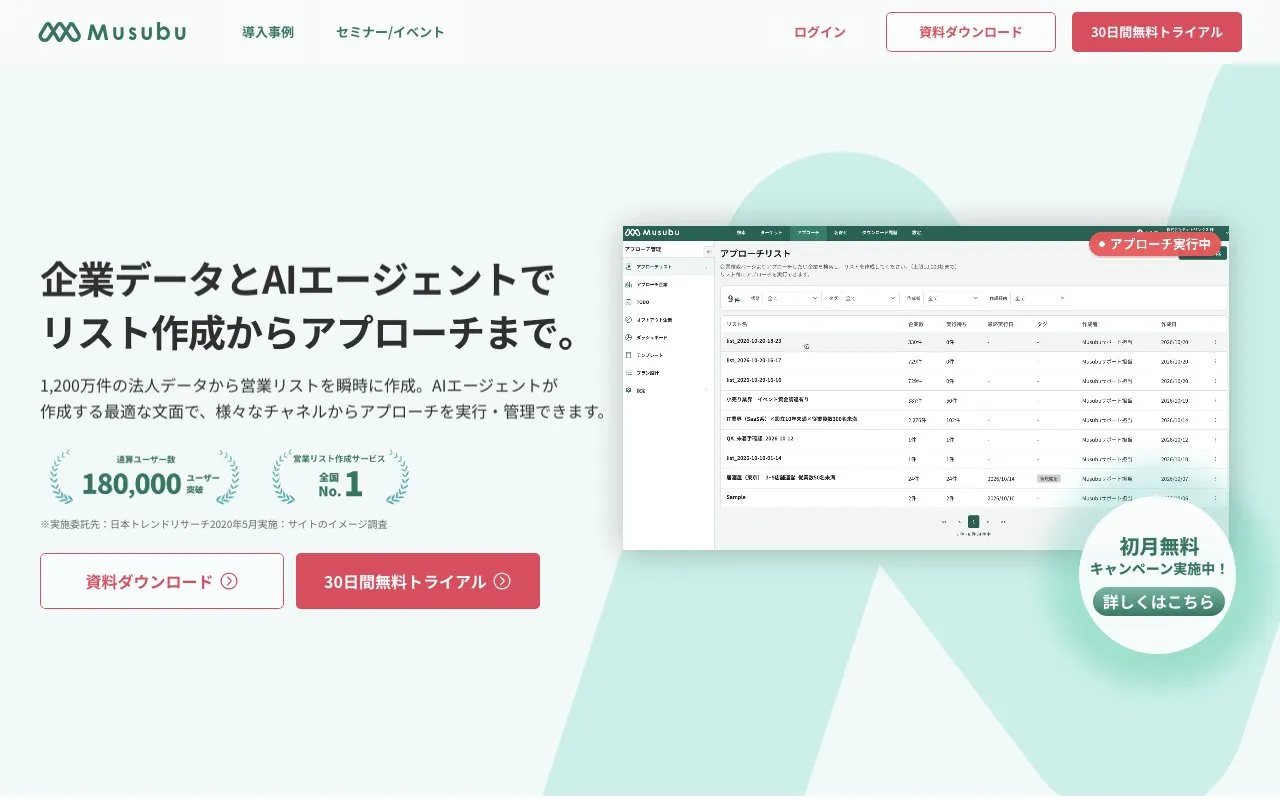Click the 全国 No.1 laurel badge
Image resolution: width=1280 pixels, height=800 pixels.
pos(340,476)
